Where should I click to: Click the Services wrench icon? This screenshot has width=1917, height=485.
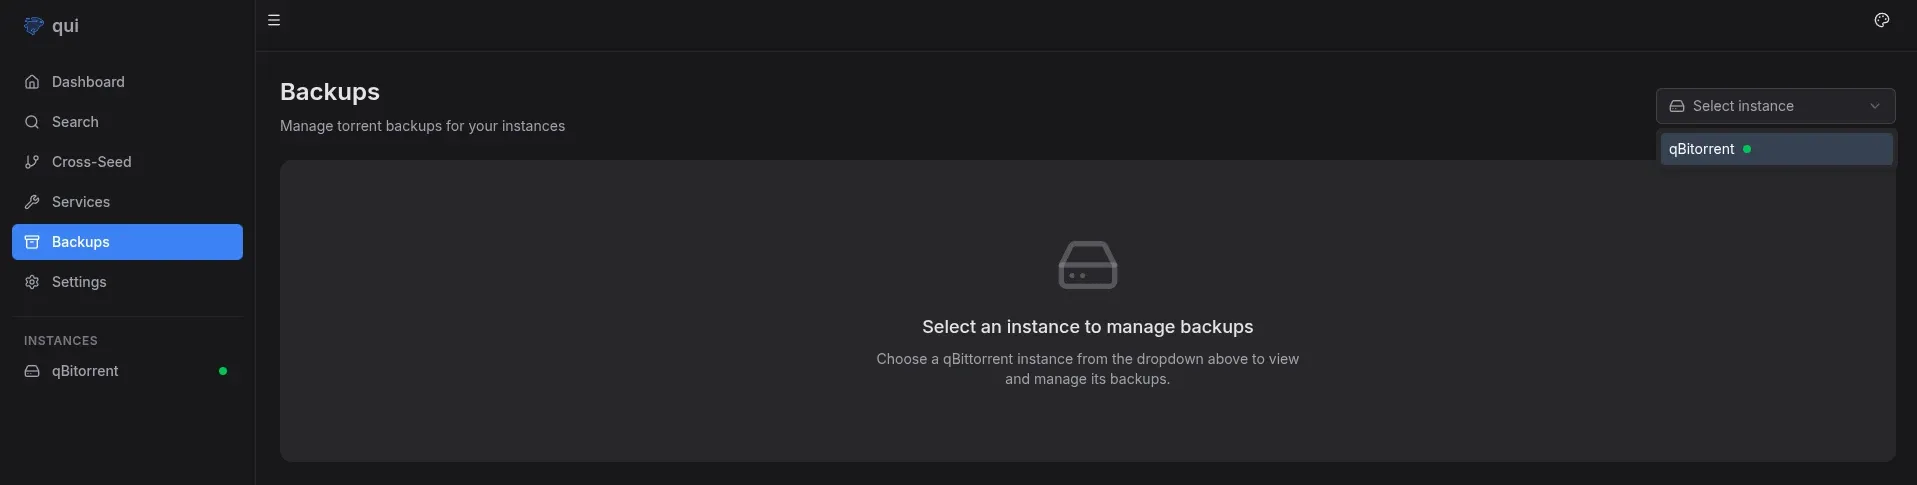(x=32, y=202)
